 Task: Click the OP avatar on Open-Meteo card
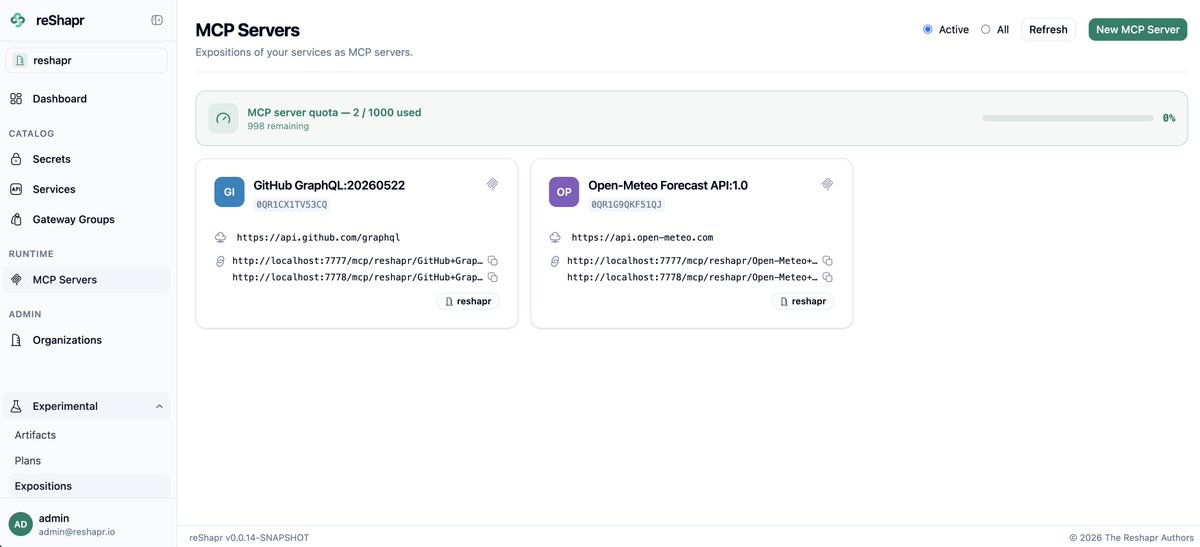click(x=564, y=192)
